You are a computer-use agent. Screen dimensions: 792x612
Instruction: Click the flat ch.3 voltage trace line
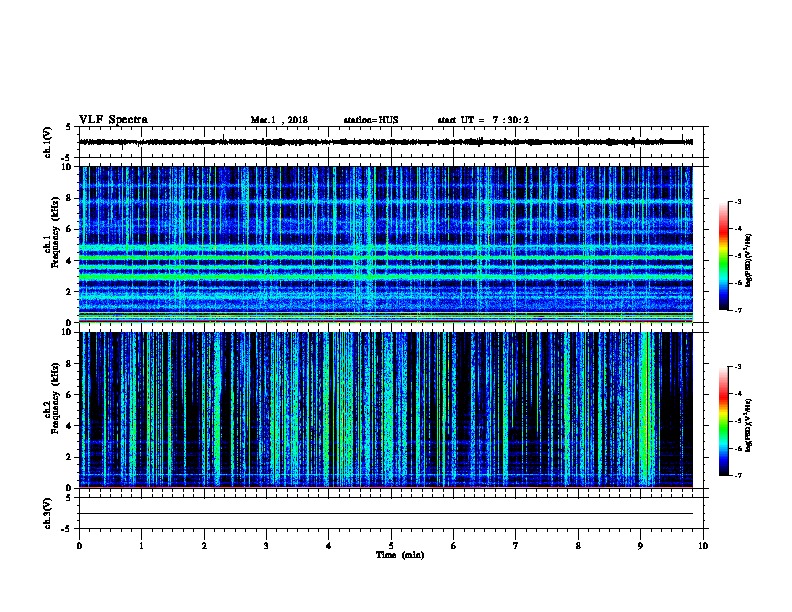[x=386, y=514]
